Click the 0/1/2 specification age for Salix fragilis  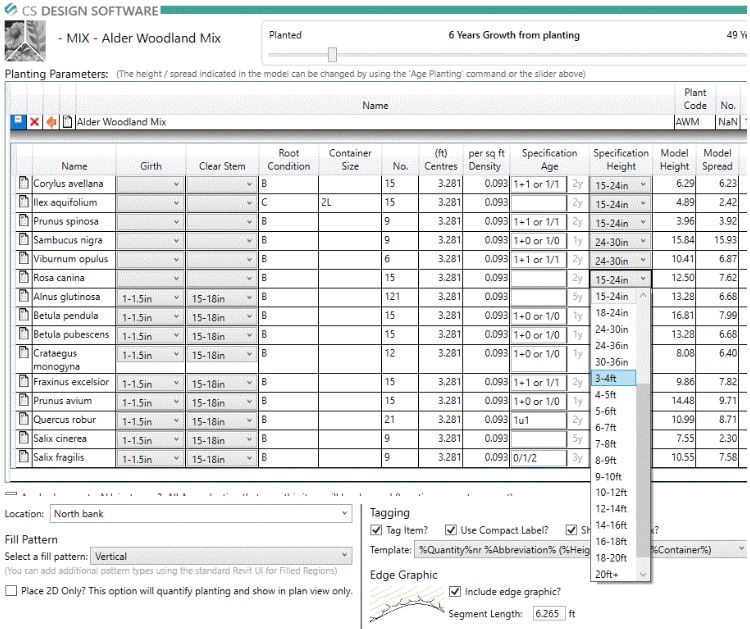(539, 458)
